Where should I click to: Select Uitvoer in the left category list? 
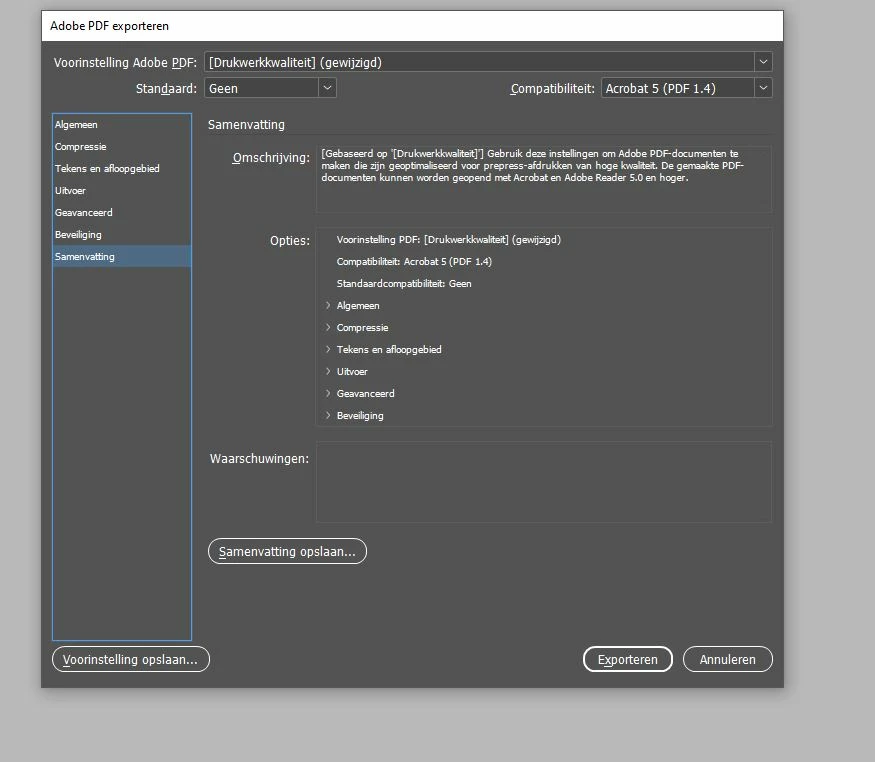point(122,191)
